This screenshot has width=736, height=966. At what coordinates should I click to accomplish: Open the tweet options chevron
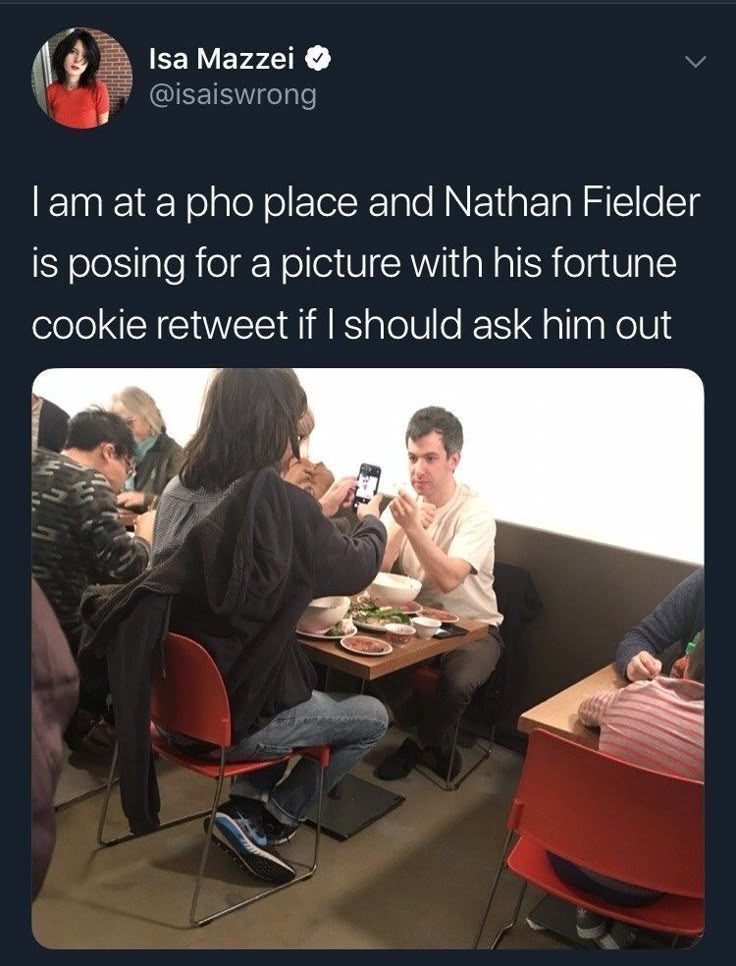[695, 62]
